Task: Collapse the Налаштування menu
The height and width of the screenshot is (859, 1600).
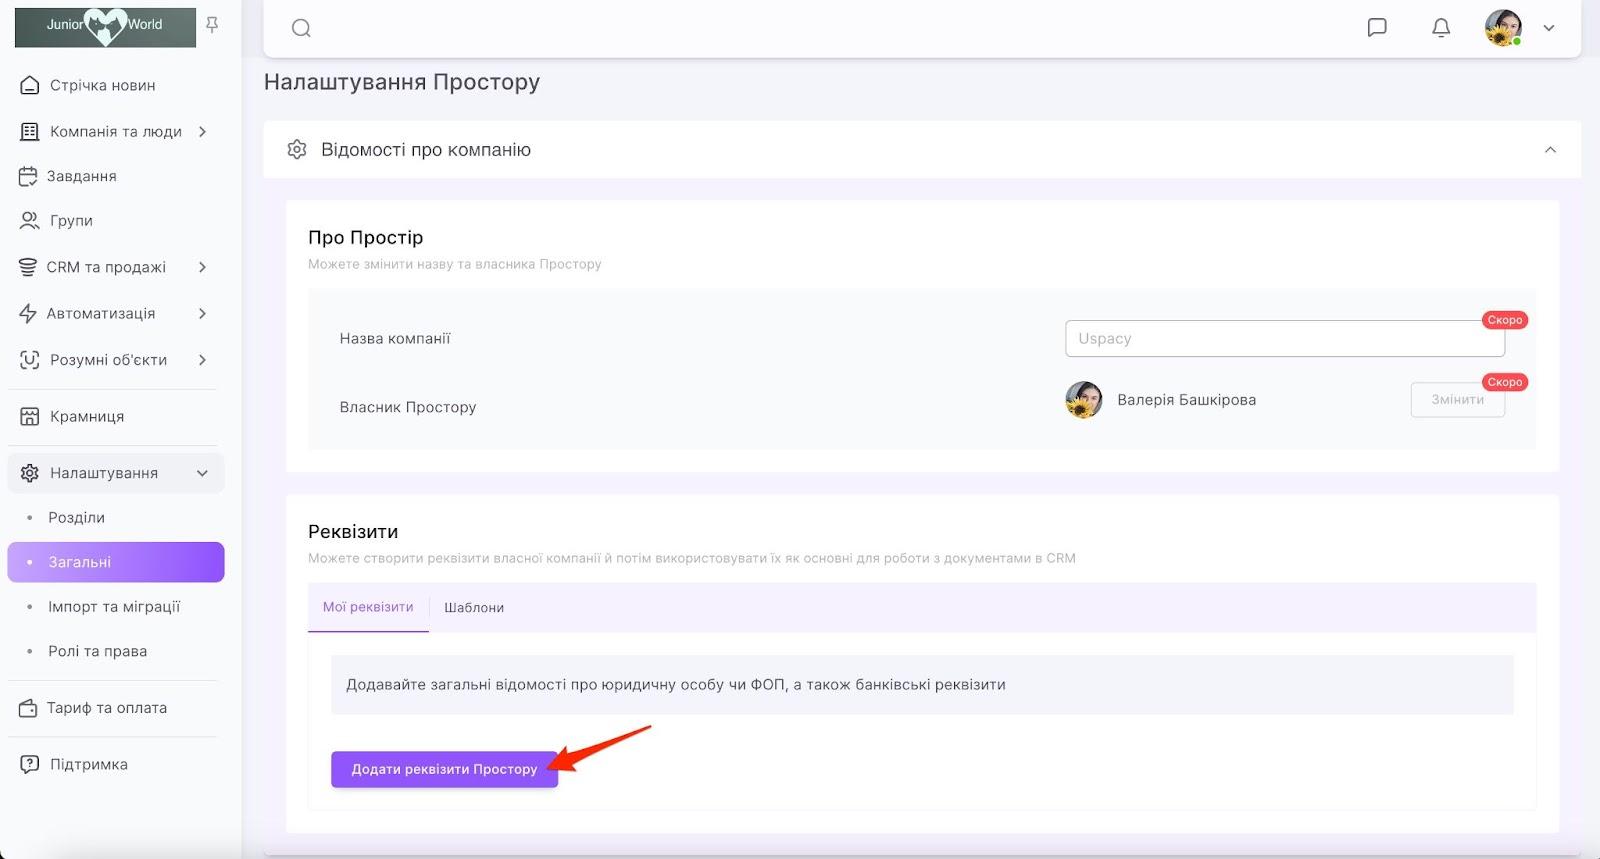Action: [x=203, y=473]
